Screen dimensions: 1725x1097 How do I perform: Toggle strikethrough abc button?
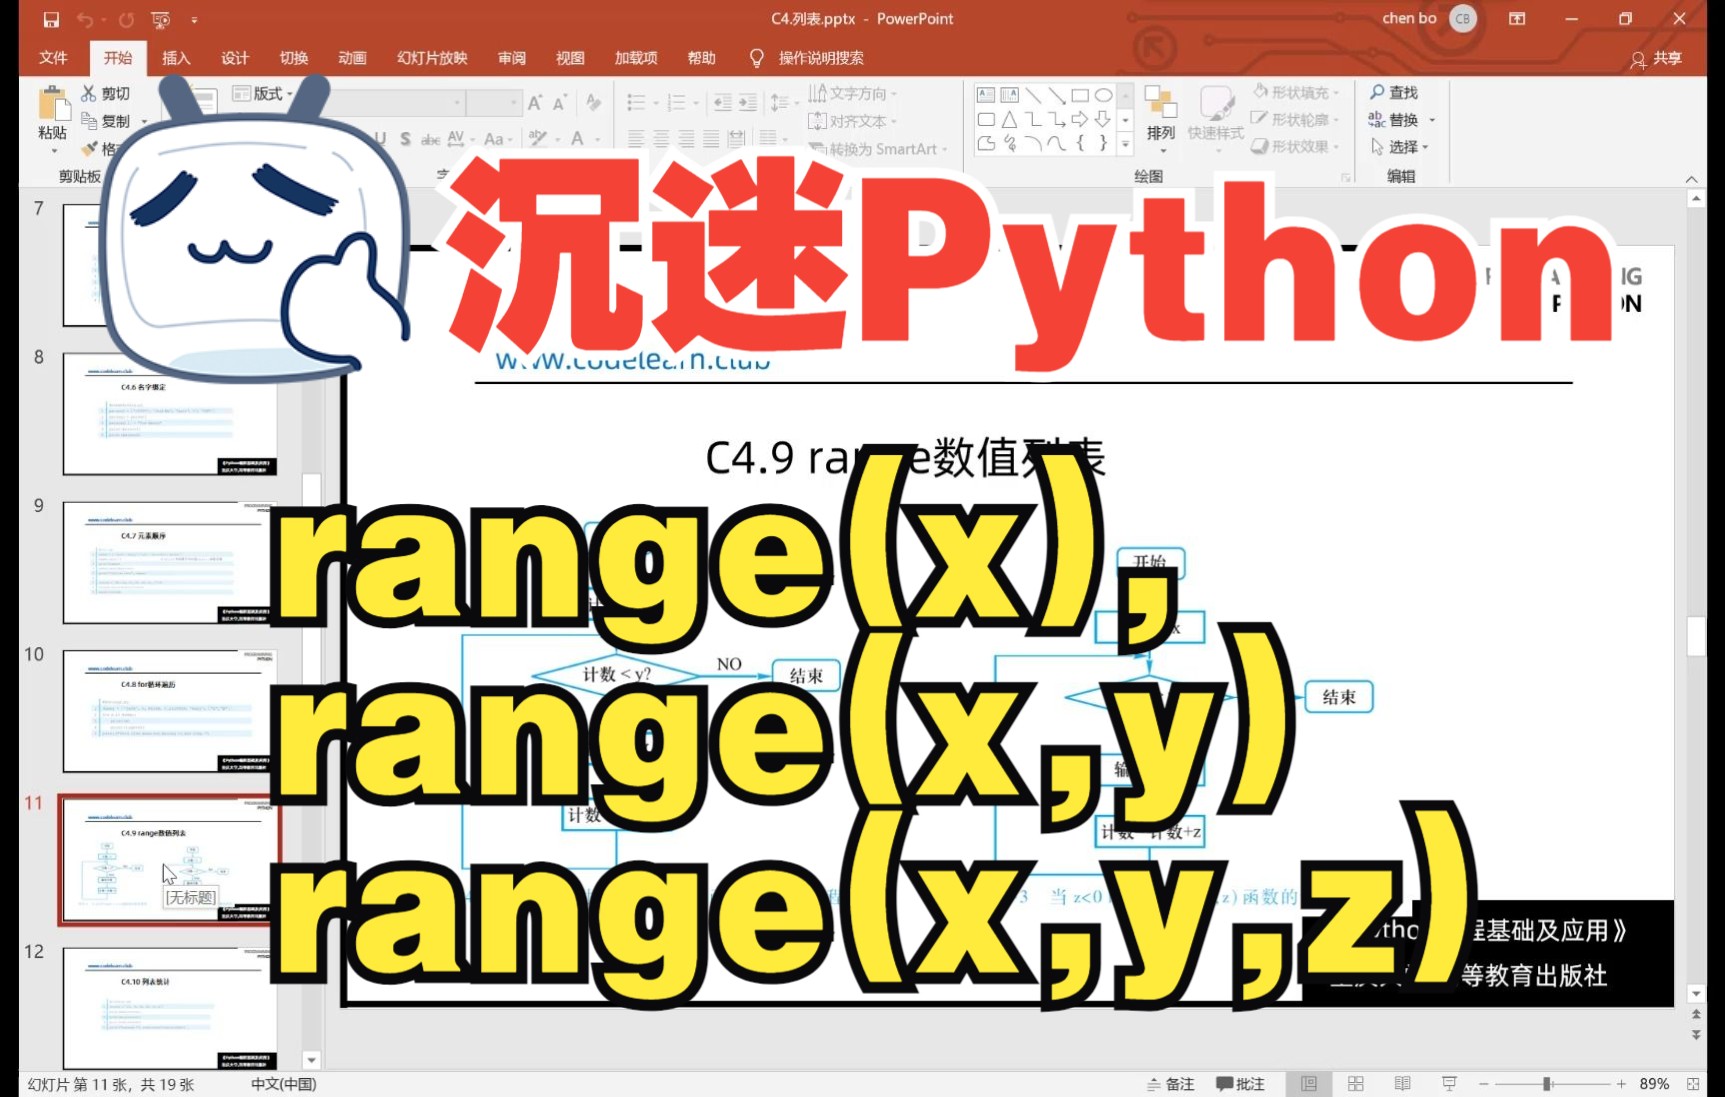coord(430,139)
